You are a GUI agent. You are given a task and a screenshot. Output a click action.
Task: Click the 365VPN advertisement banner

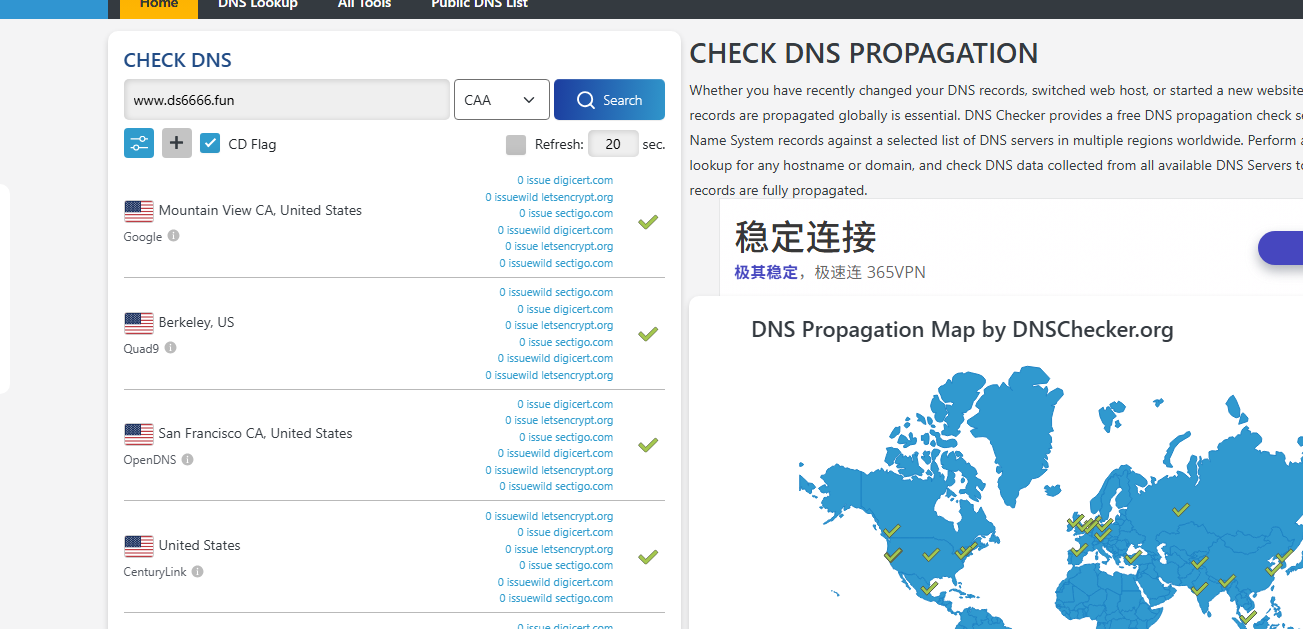tap(1011, 247)
